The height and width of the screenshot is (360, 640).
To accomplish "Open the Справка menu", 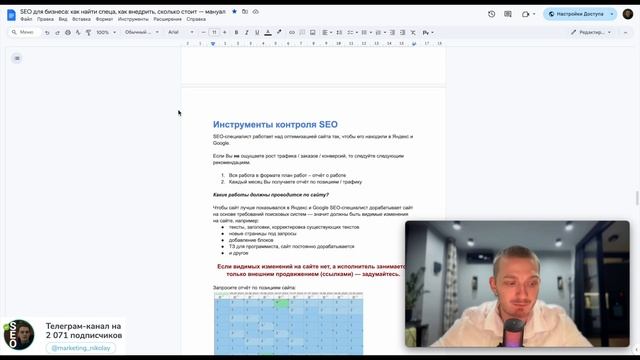I will coord(196,19).
